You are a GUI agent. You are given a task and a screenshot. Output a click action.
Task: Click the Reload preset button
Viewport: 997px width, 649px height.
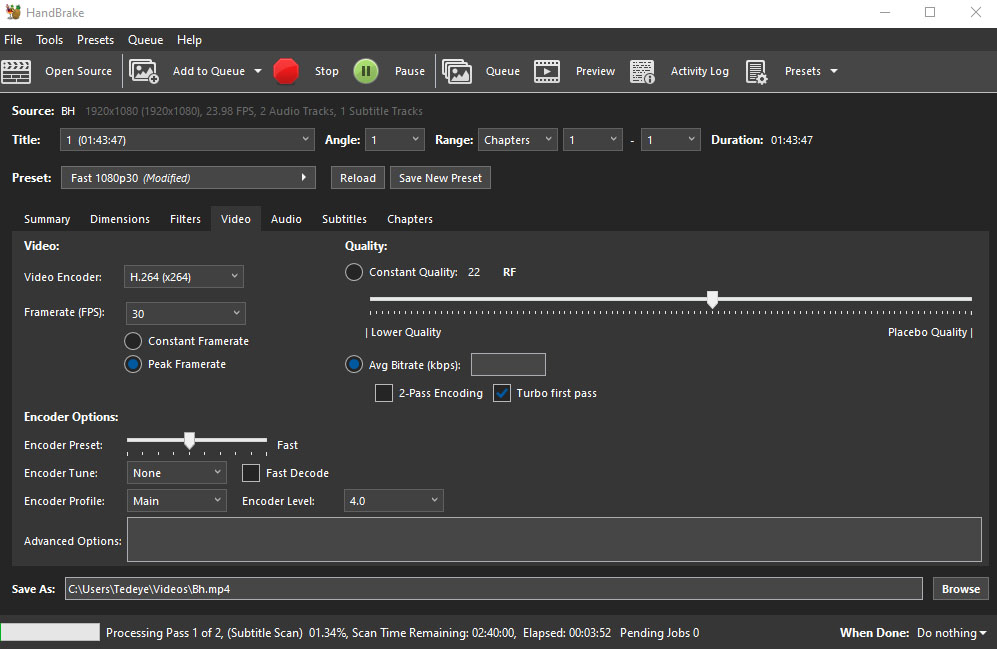pyautogui.click(x=357, y=178)
